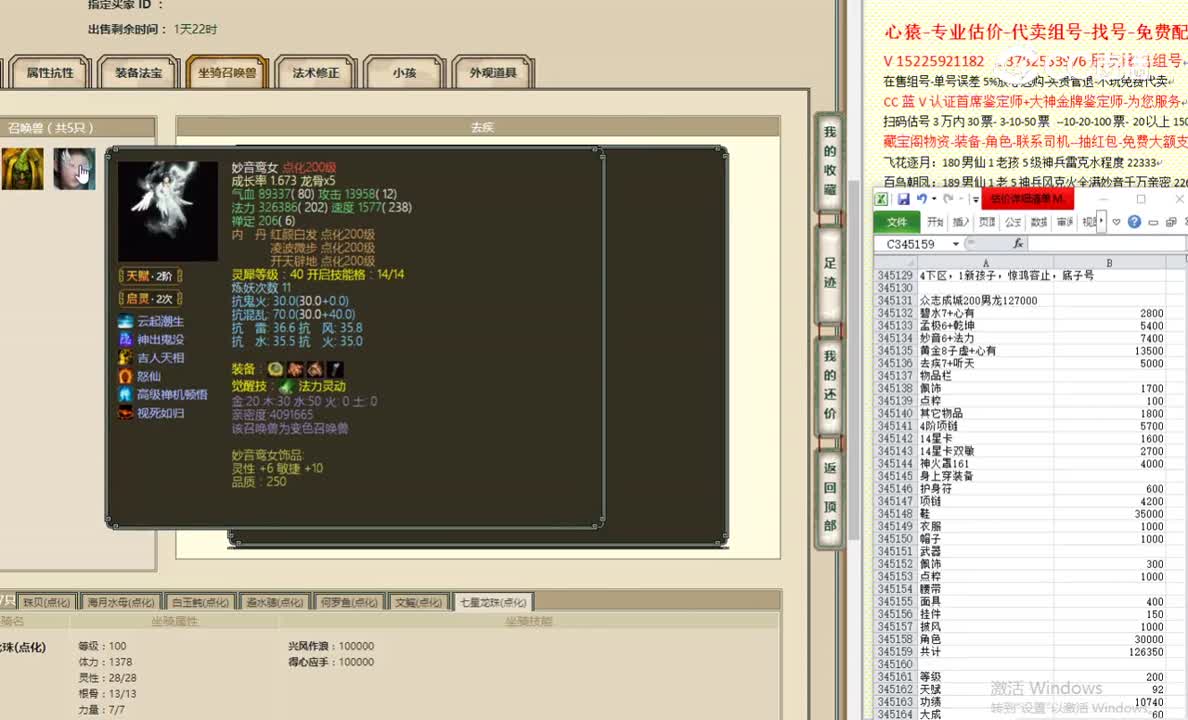Image resolution: width=1188 pixels, height=720 pixels.
Task: Switch to the 装备法宝 tab
Action: click(x=137, y=71)
